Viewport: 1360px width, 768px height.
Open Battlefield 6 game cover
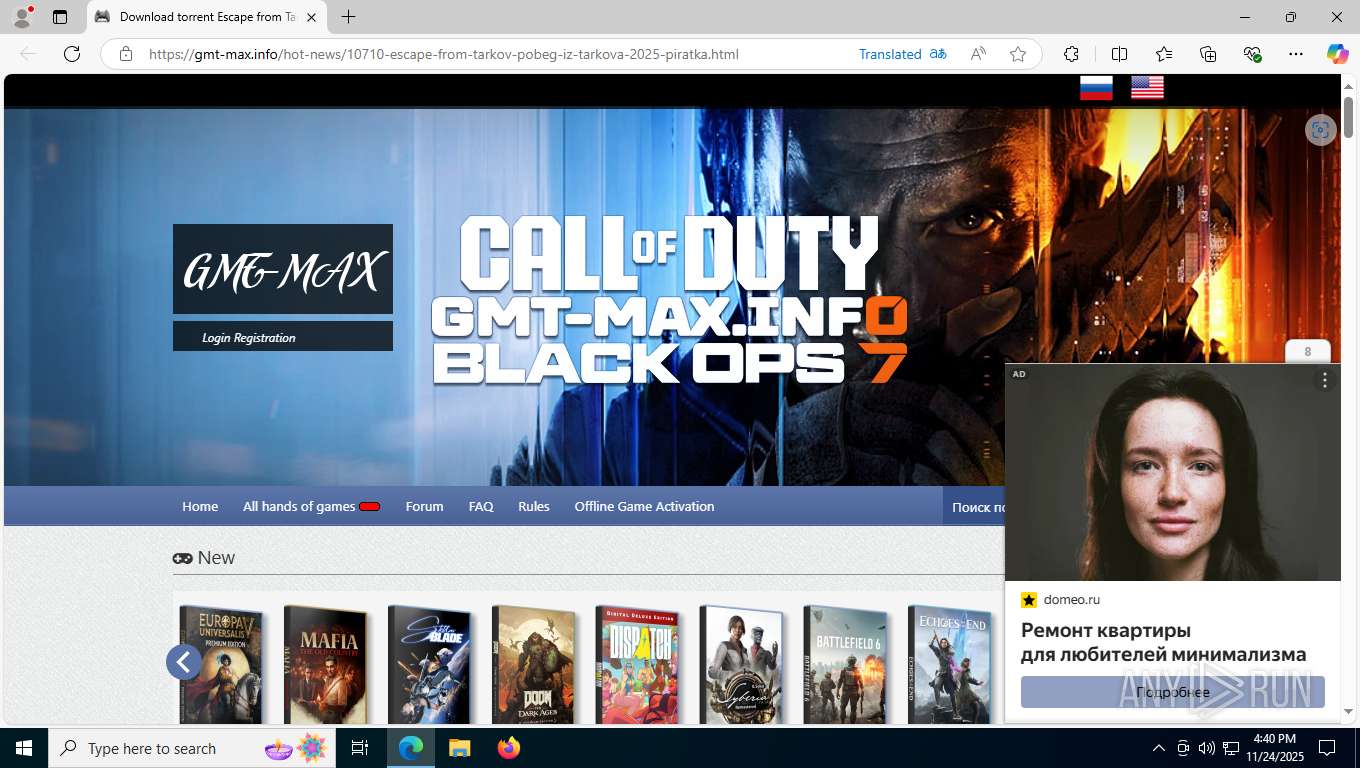(845, 665)
